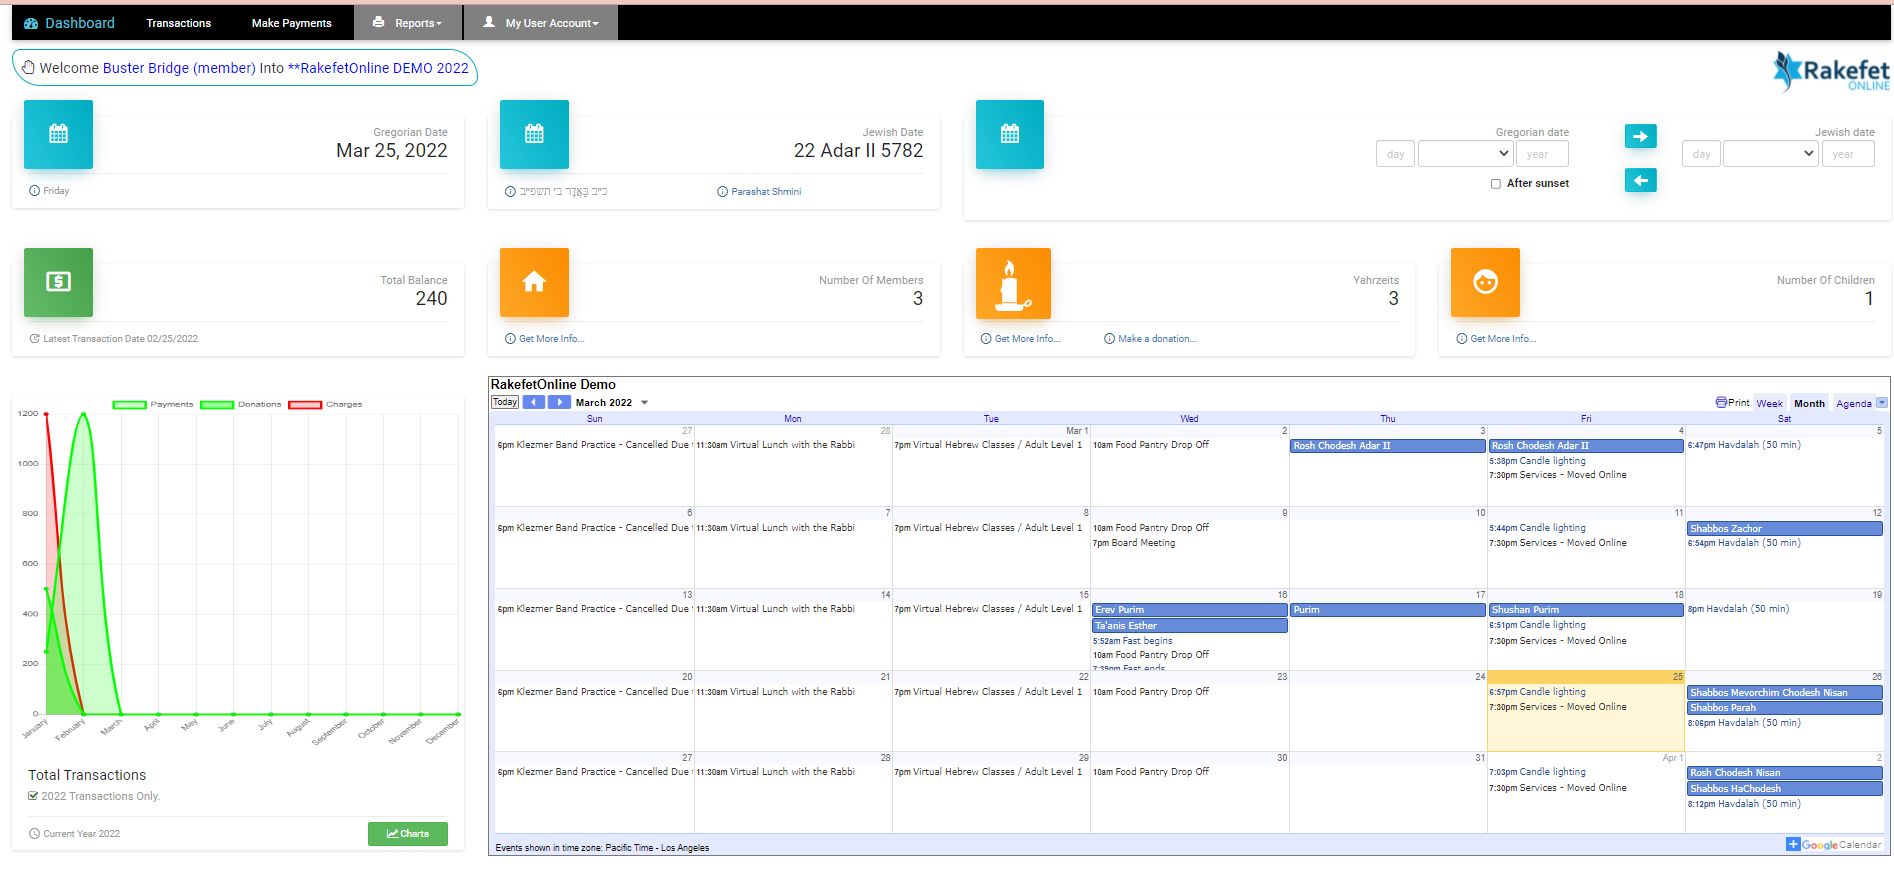Click the Rakefet Online logo
The width and height of the screenshot is (1894, 892).
(x=1831, y=71)
